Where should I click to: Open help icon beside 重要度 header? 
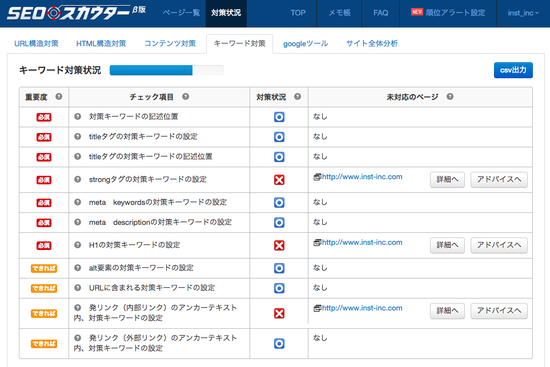click(x=59, y=96)
